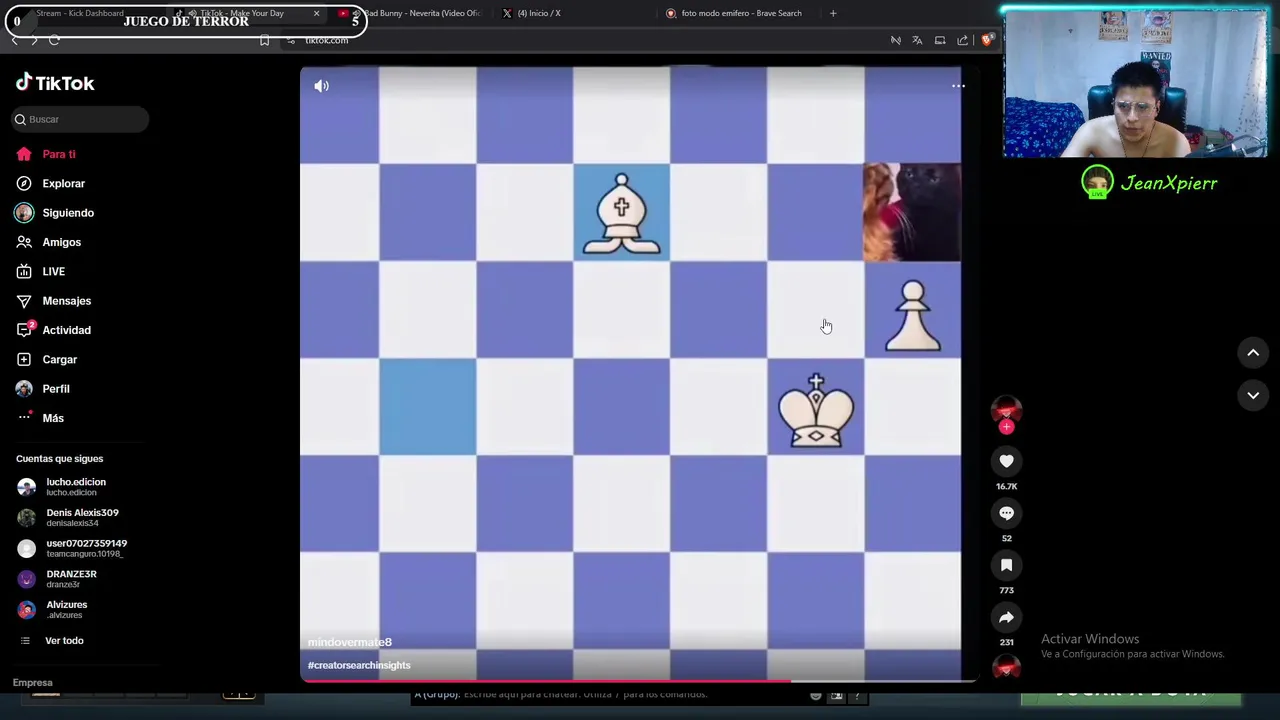Viewport: 1280px width, 720px height.
Task: Go forward in browser history
Action: click(34, 40)
